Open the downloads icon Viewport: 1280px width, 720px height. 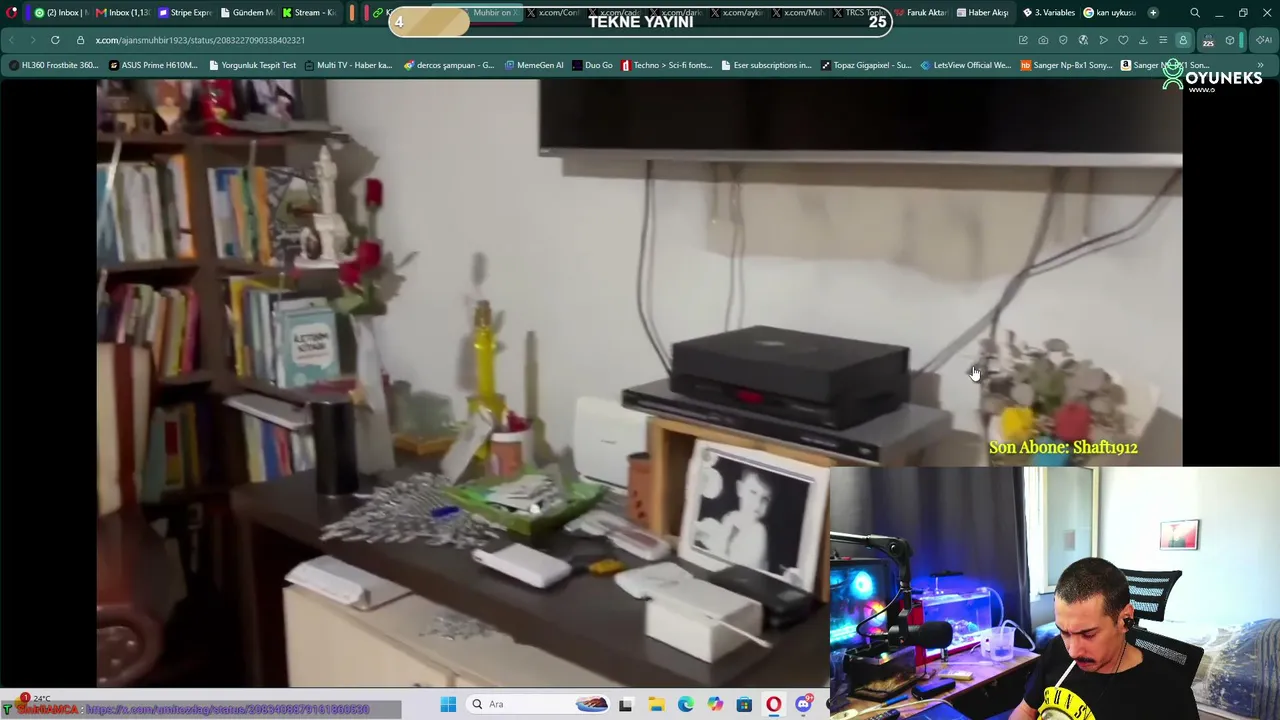(1143, 40)
